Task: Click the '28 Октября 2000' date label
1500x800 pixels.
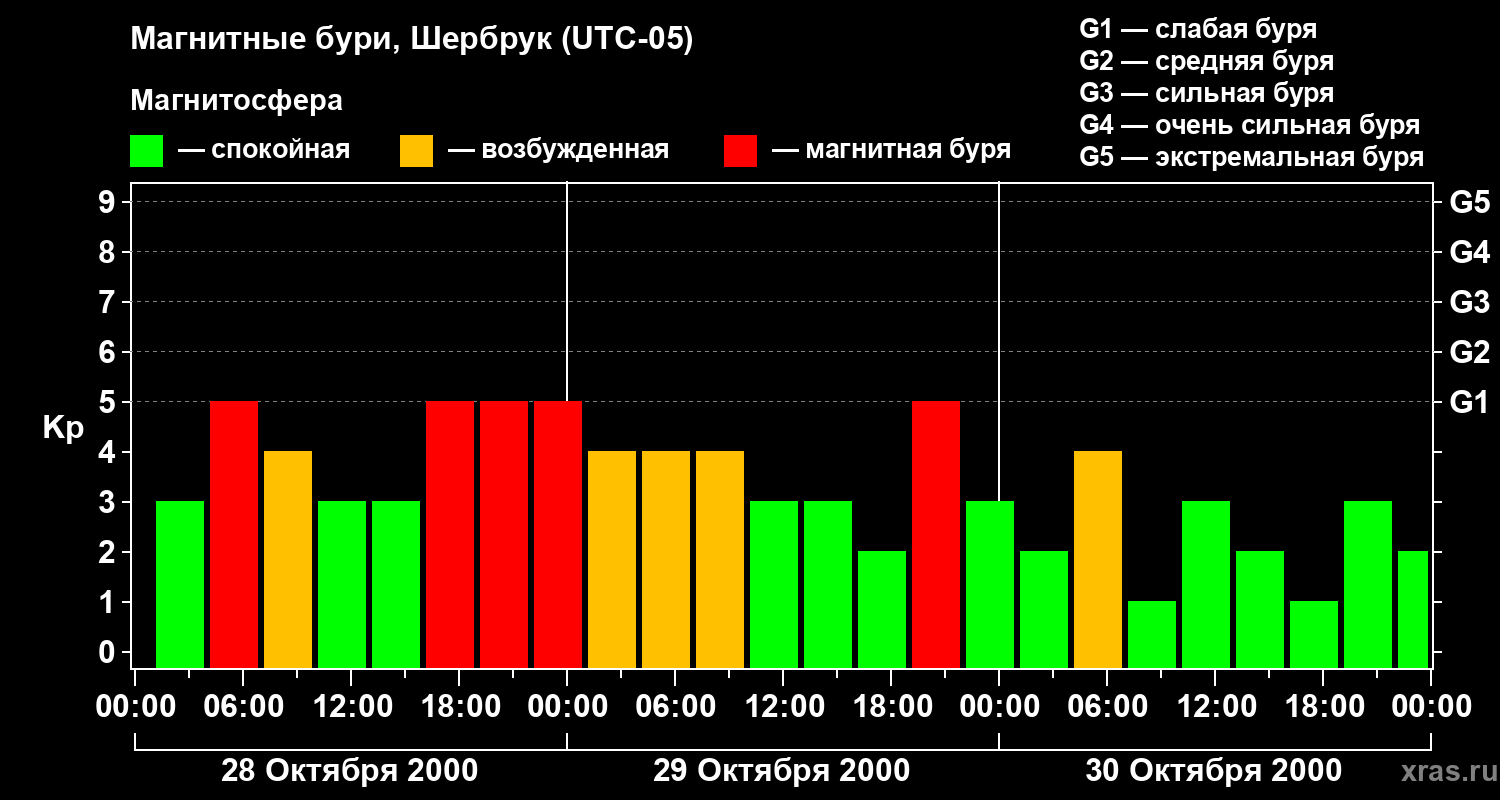Action: pos(349,771)
